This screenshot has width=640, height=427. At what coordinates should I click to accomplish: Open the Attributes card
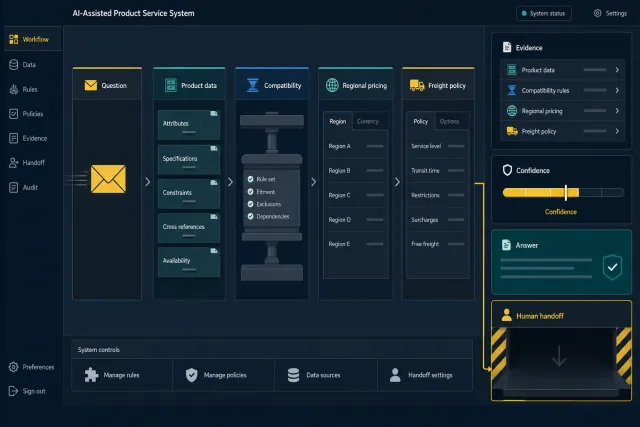(189, 125)
